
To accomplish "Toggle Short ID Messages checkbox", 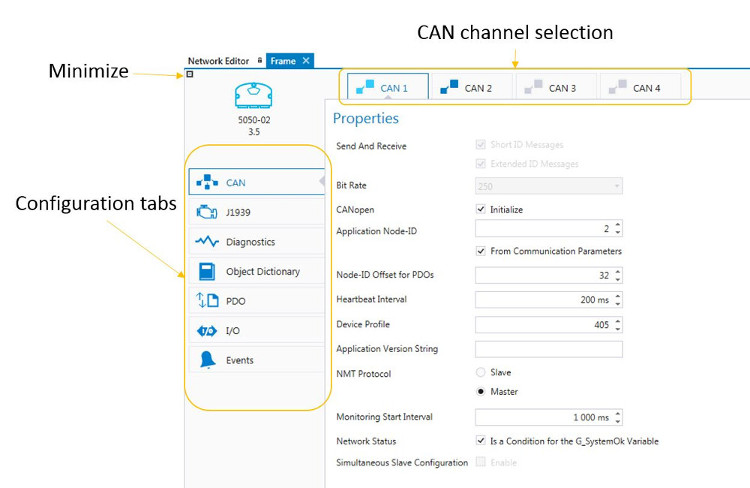I will [x=481, y=144].
